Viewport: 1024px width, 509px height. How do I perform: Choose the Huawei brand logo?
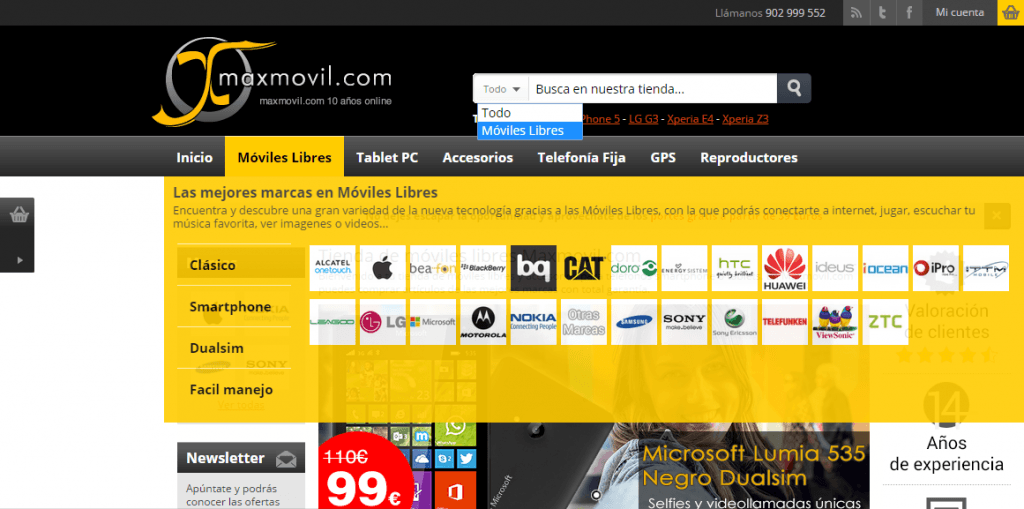click(784, 268)
